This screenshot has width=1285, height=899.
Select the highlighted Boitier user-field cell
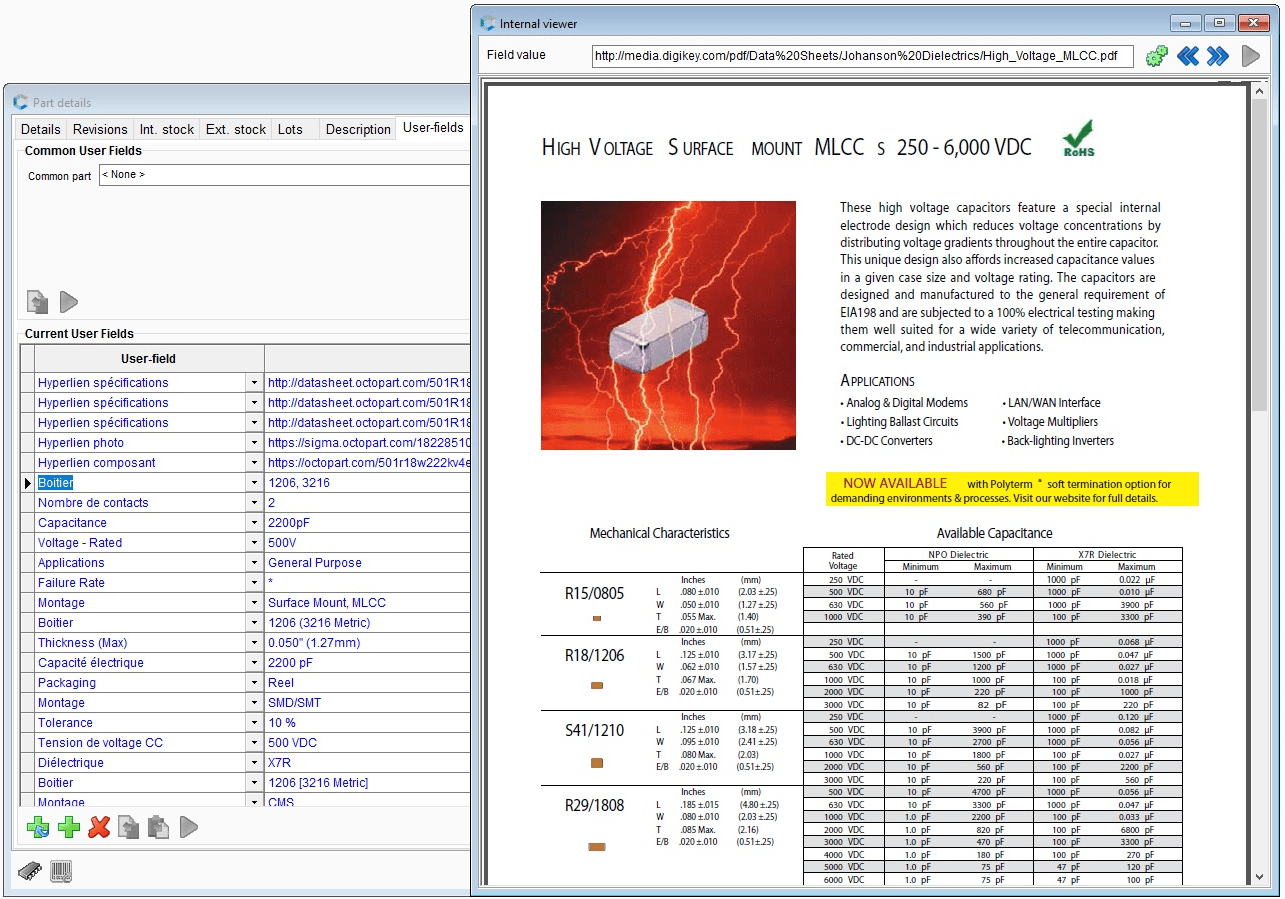pos(140,483)
